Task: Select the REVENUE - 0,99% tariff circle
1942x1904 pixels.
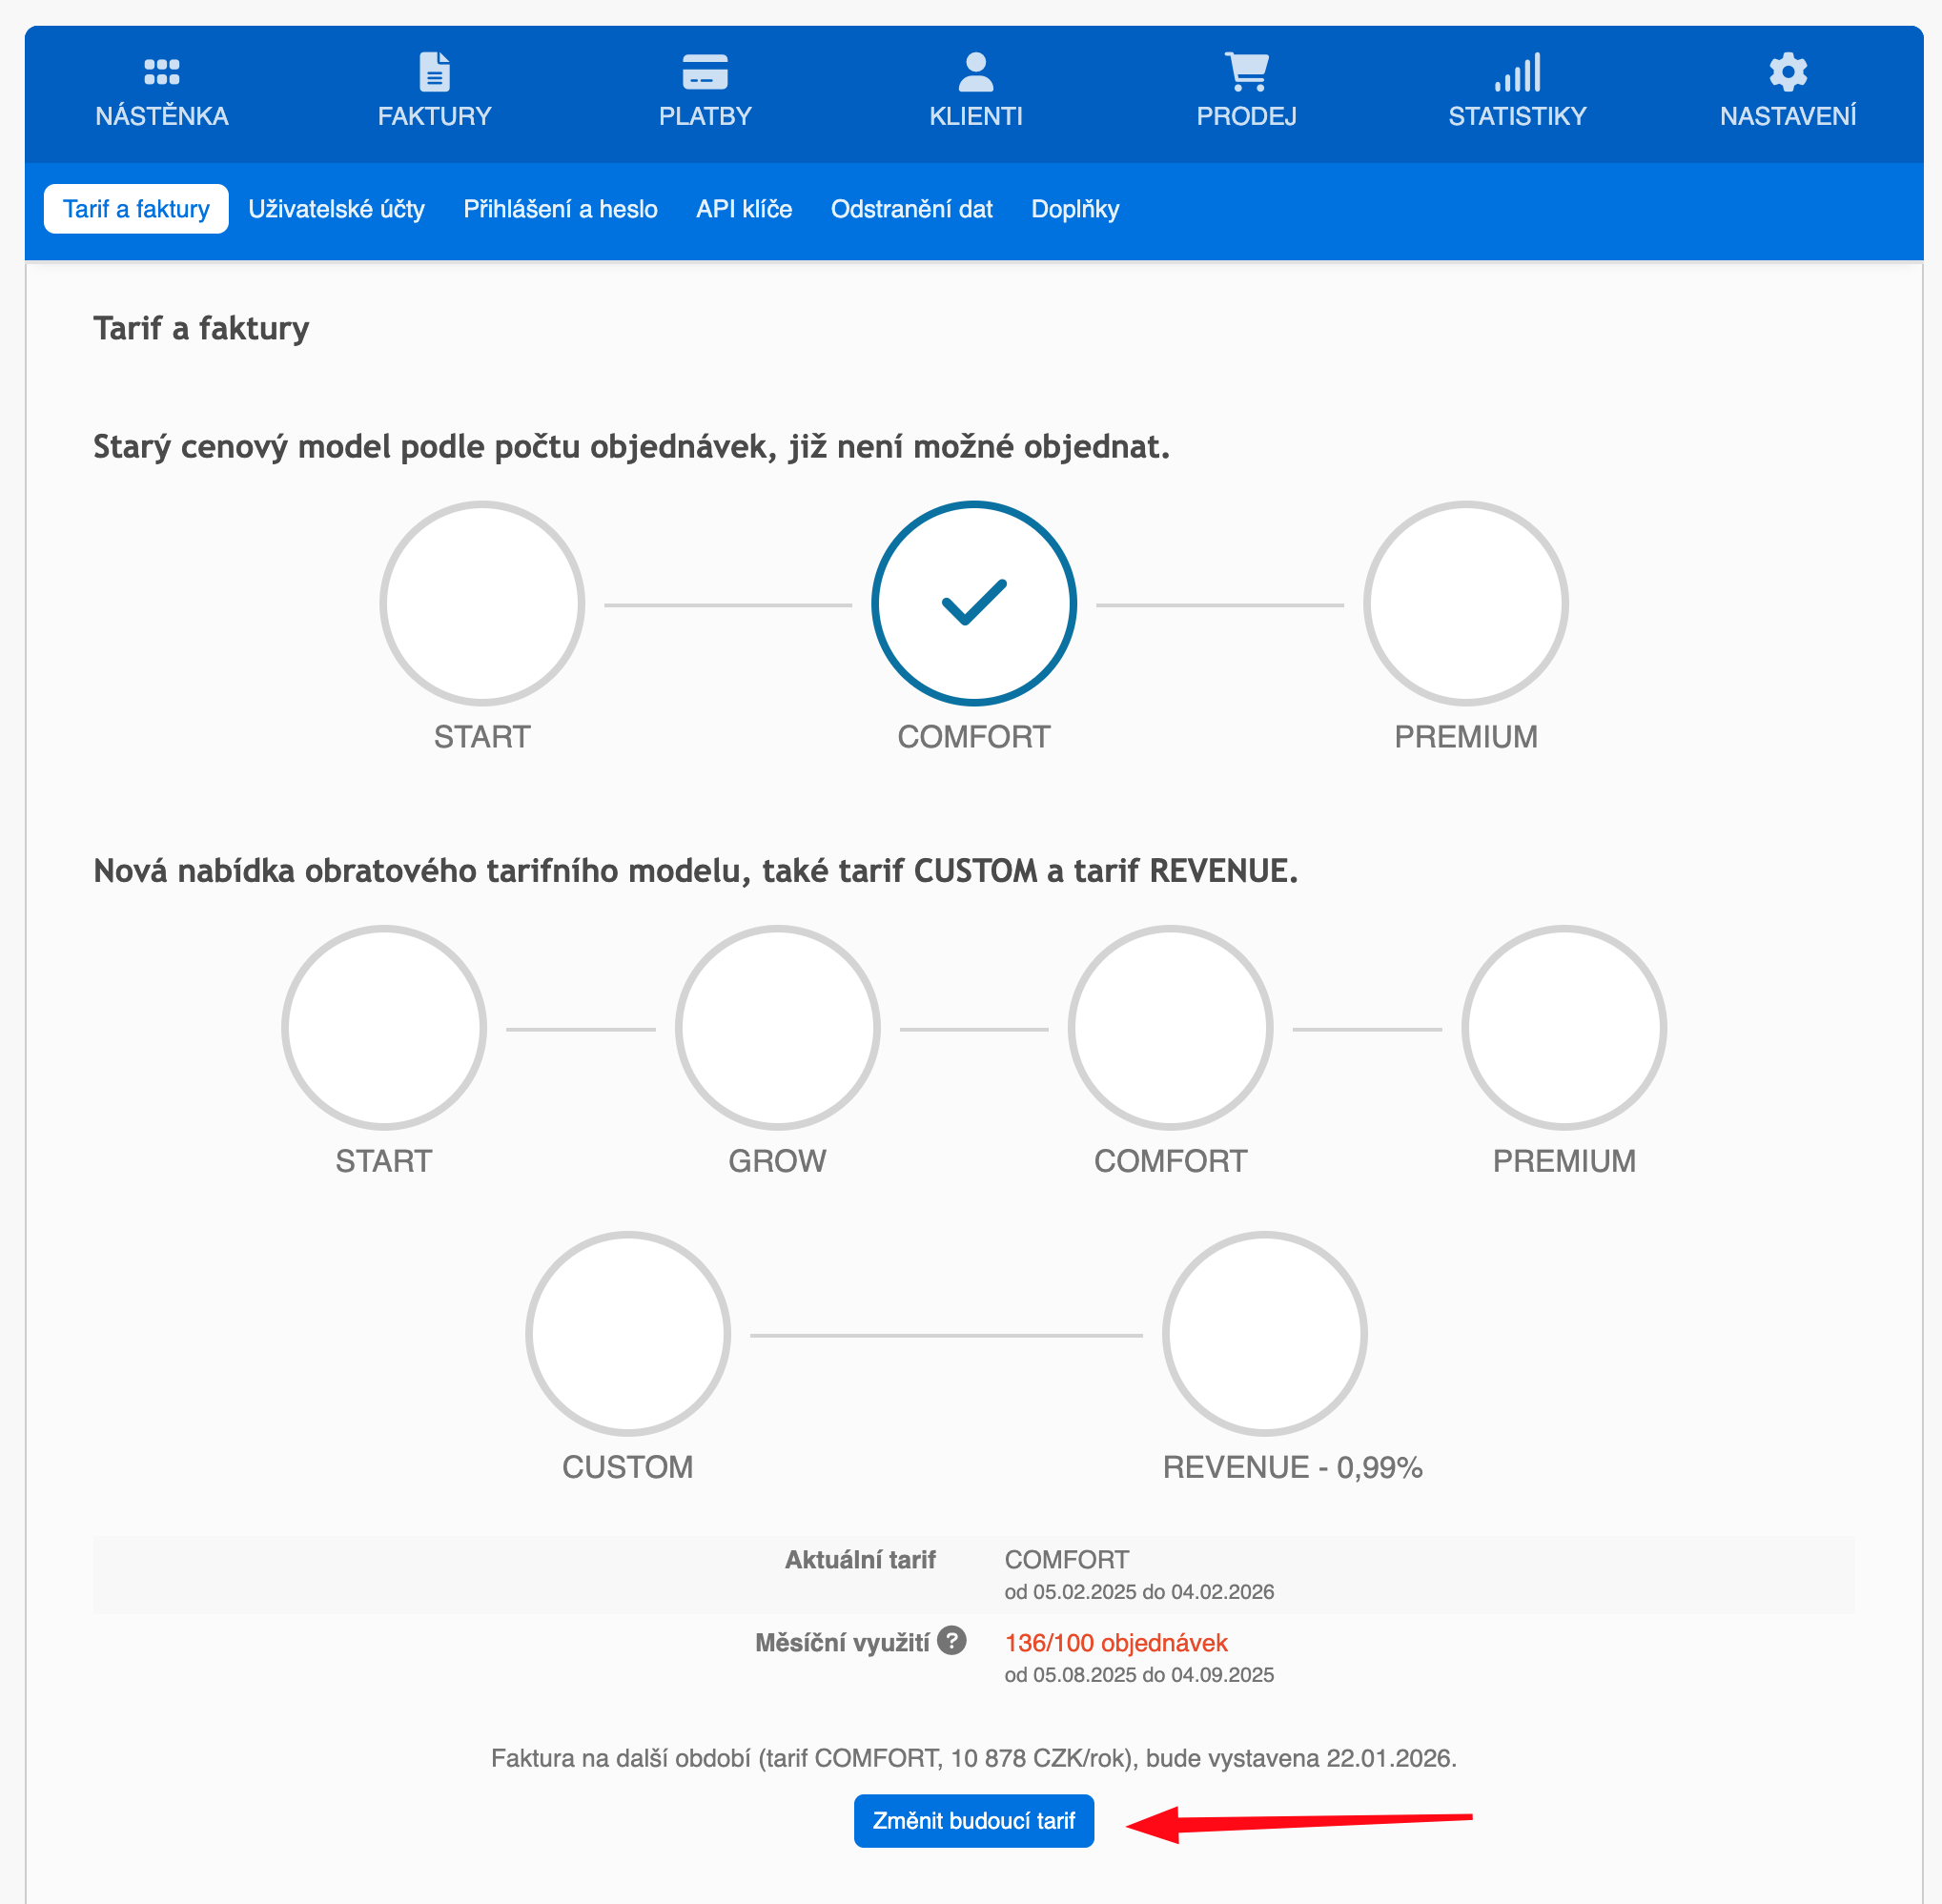Action: pos(1264,1334)
